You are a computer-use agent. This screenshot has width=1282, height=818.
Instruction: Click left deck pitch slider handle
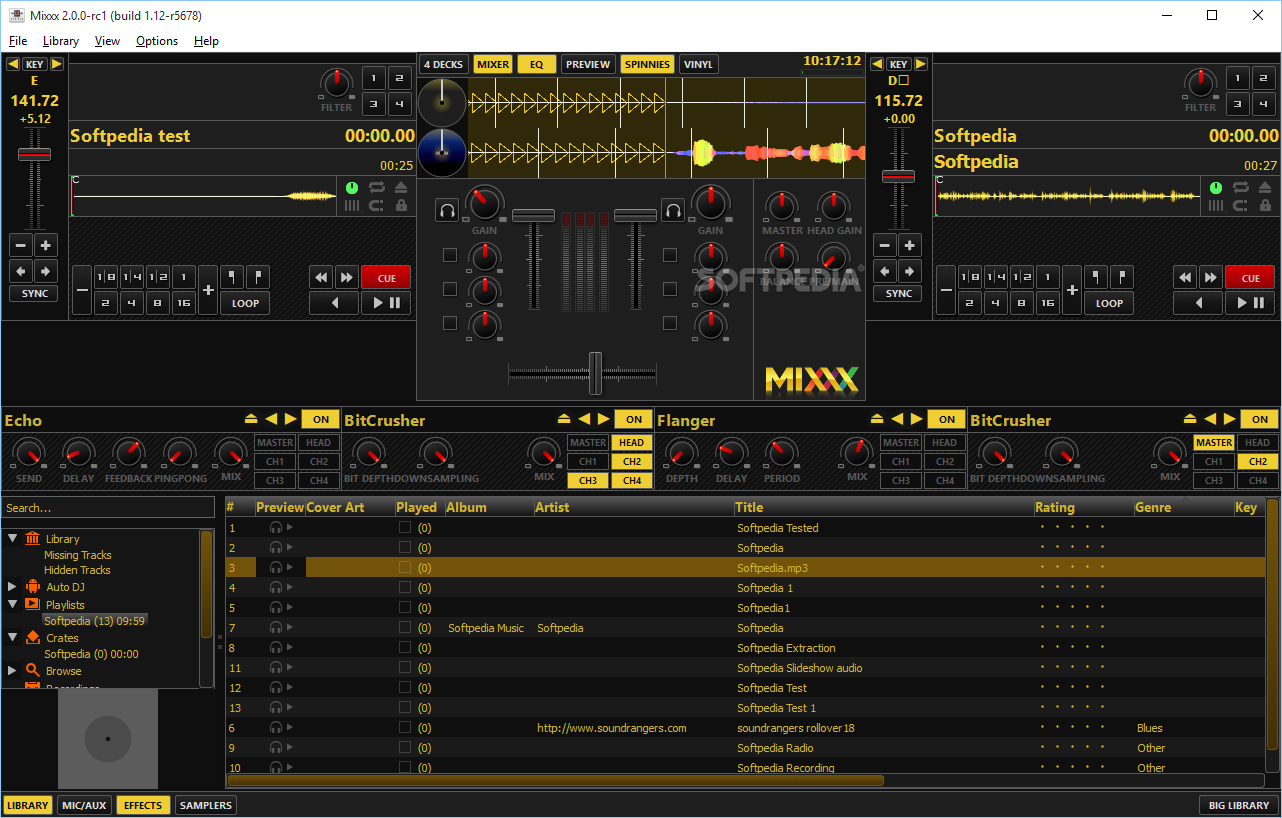[35, 154]
